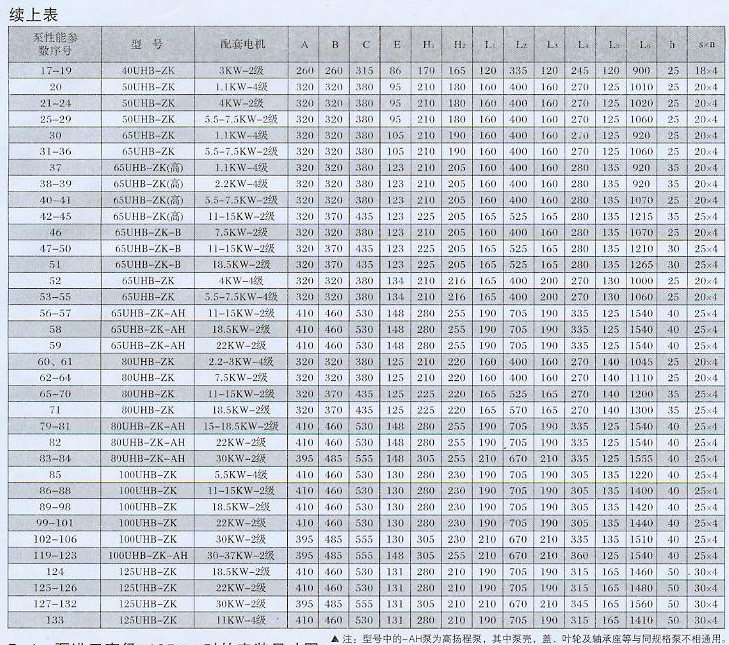
Task: Click the 4KW-1级 motor cell
Action: coord(241,281)
